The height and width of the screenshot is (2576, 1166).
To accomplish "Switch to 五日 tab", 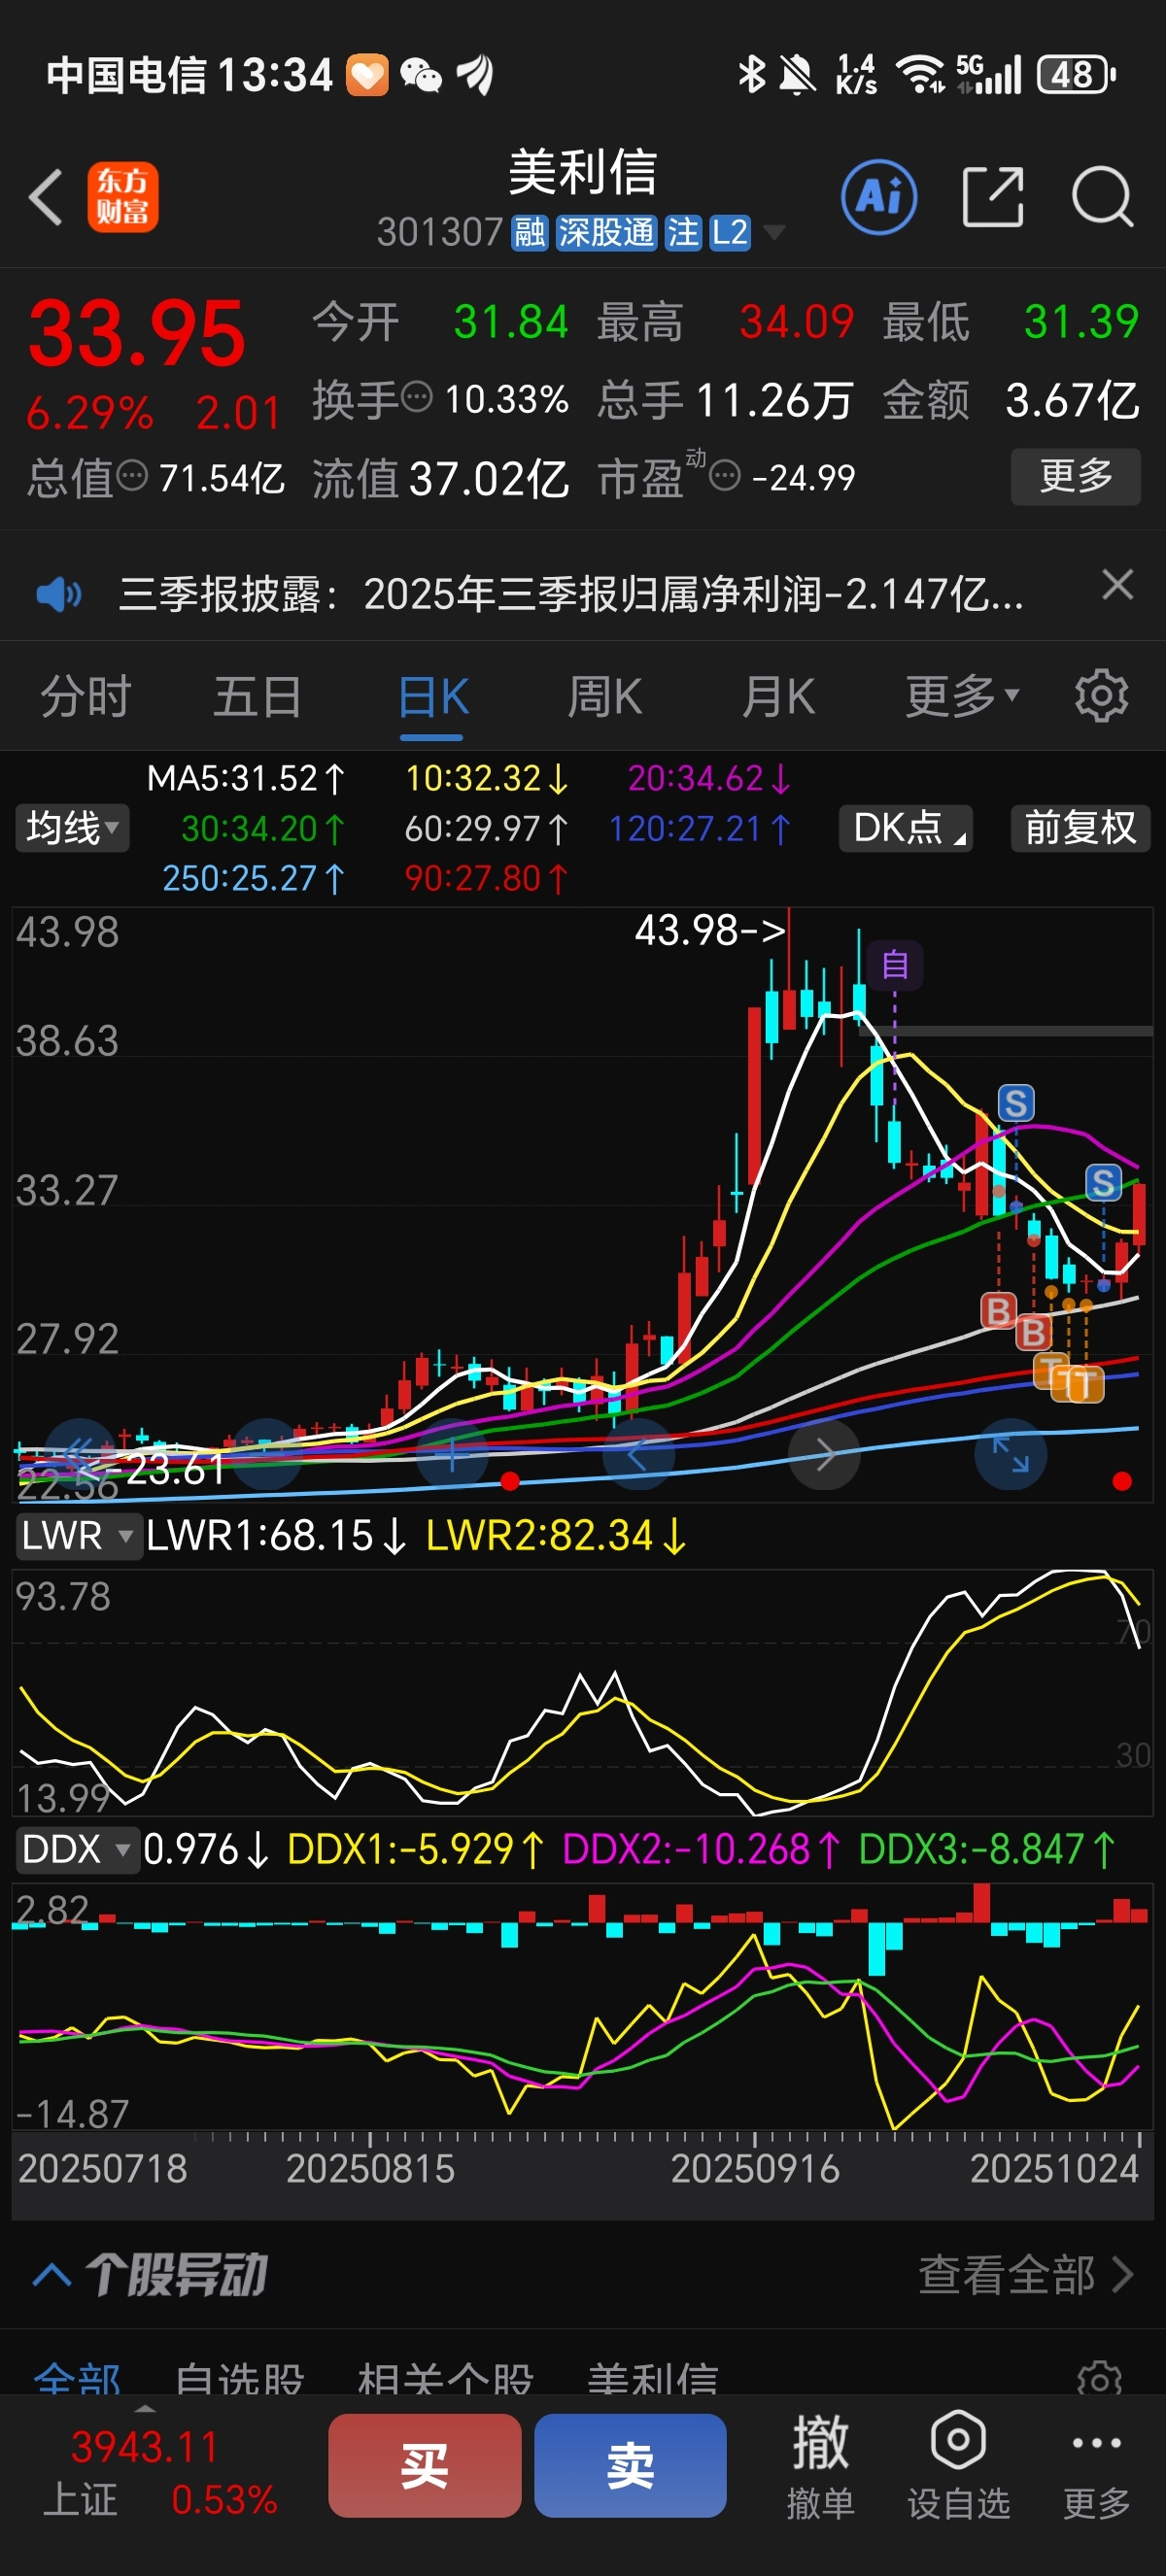I will tap(258, 696).
